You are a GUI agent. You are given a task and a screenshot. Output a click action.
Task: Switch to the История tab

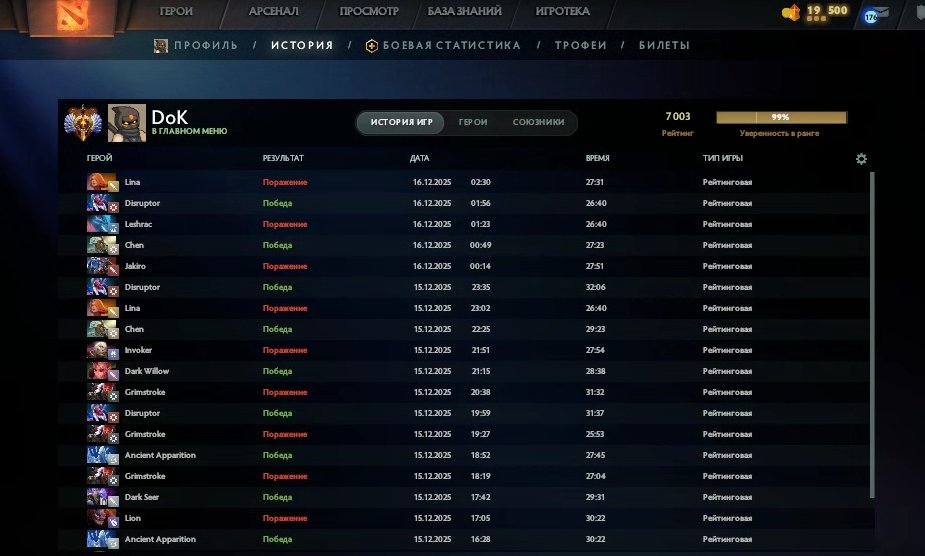pyautogui.click(x=302, y=45)
